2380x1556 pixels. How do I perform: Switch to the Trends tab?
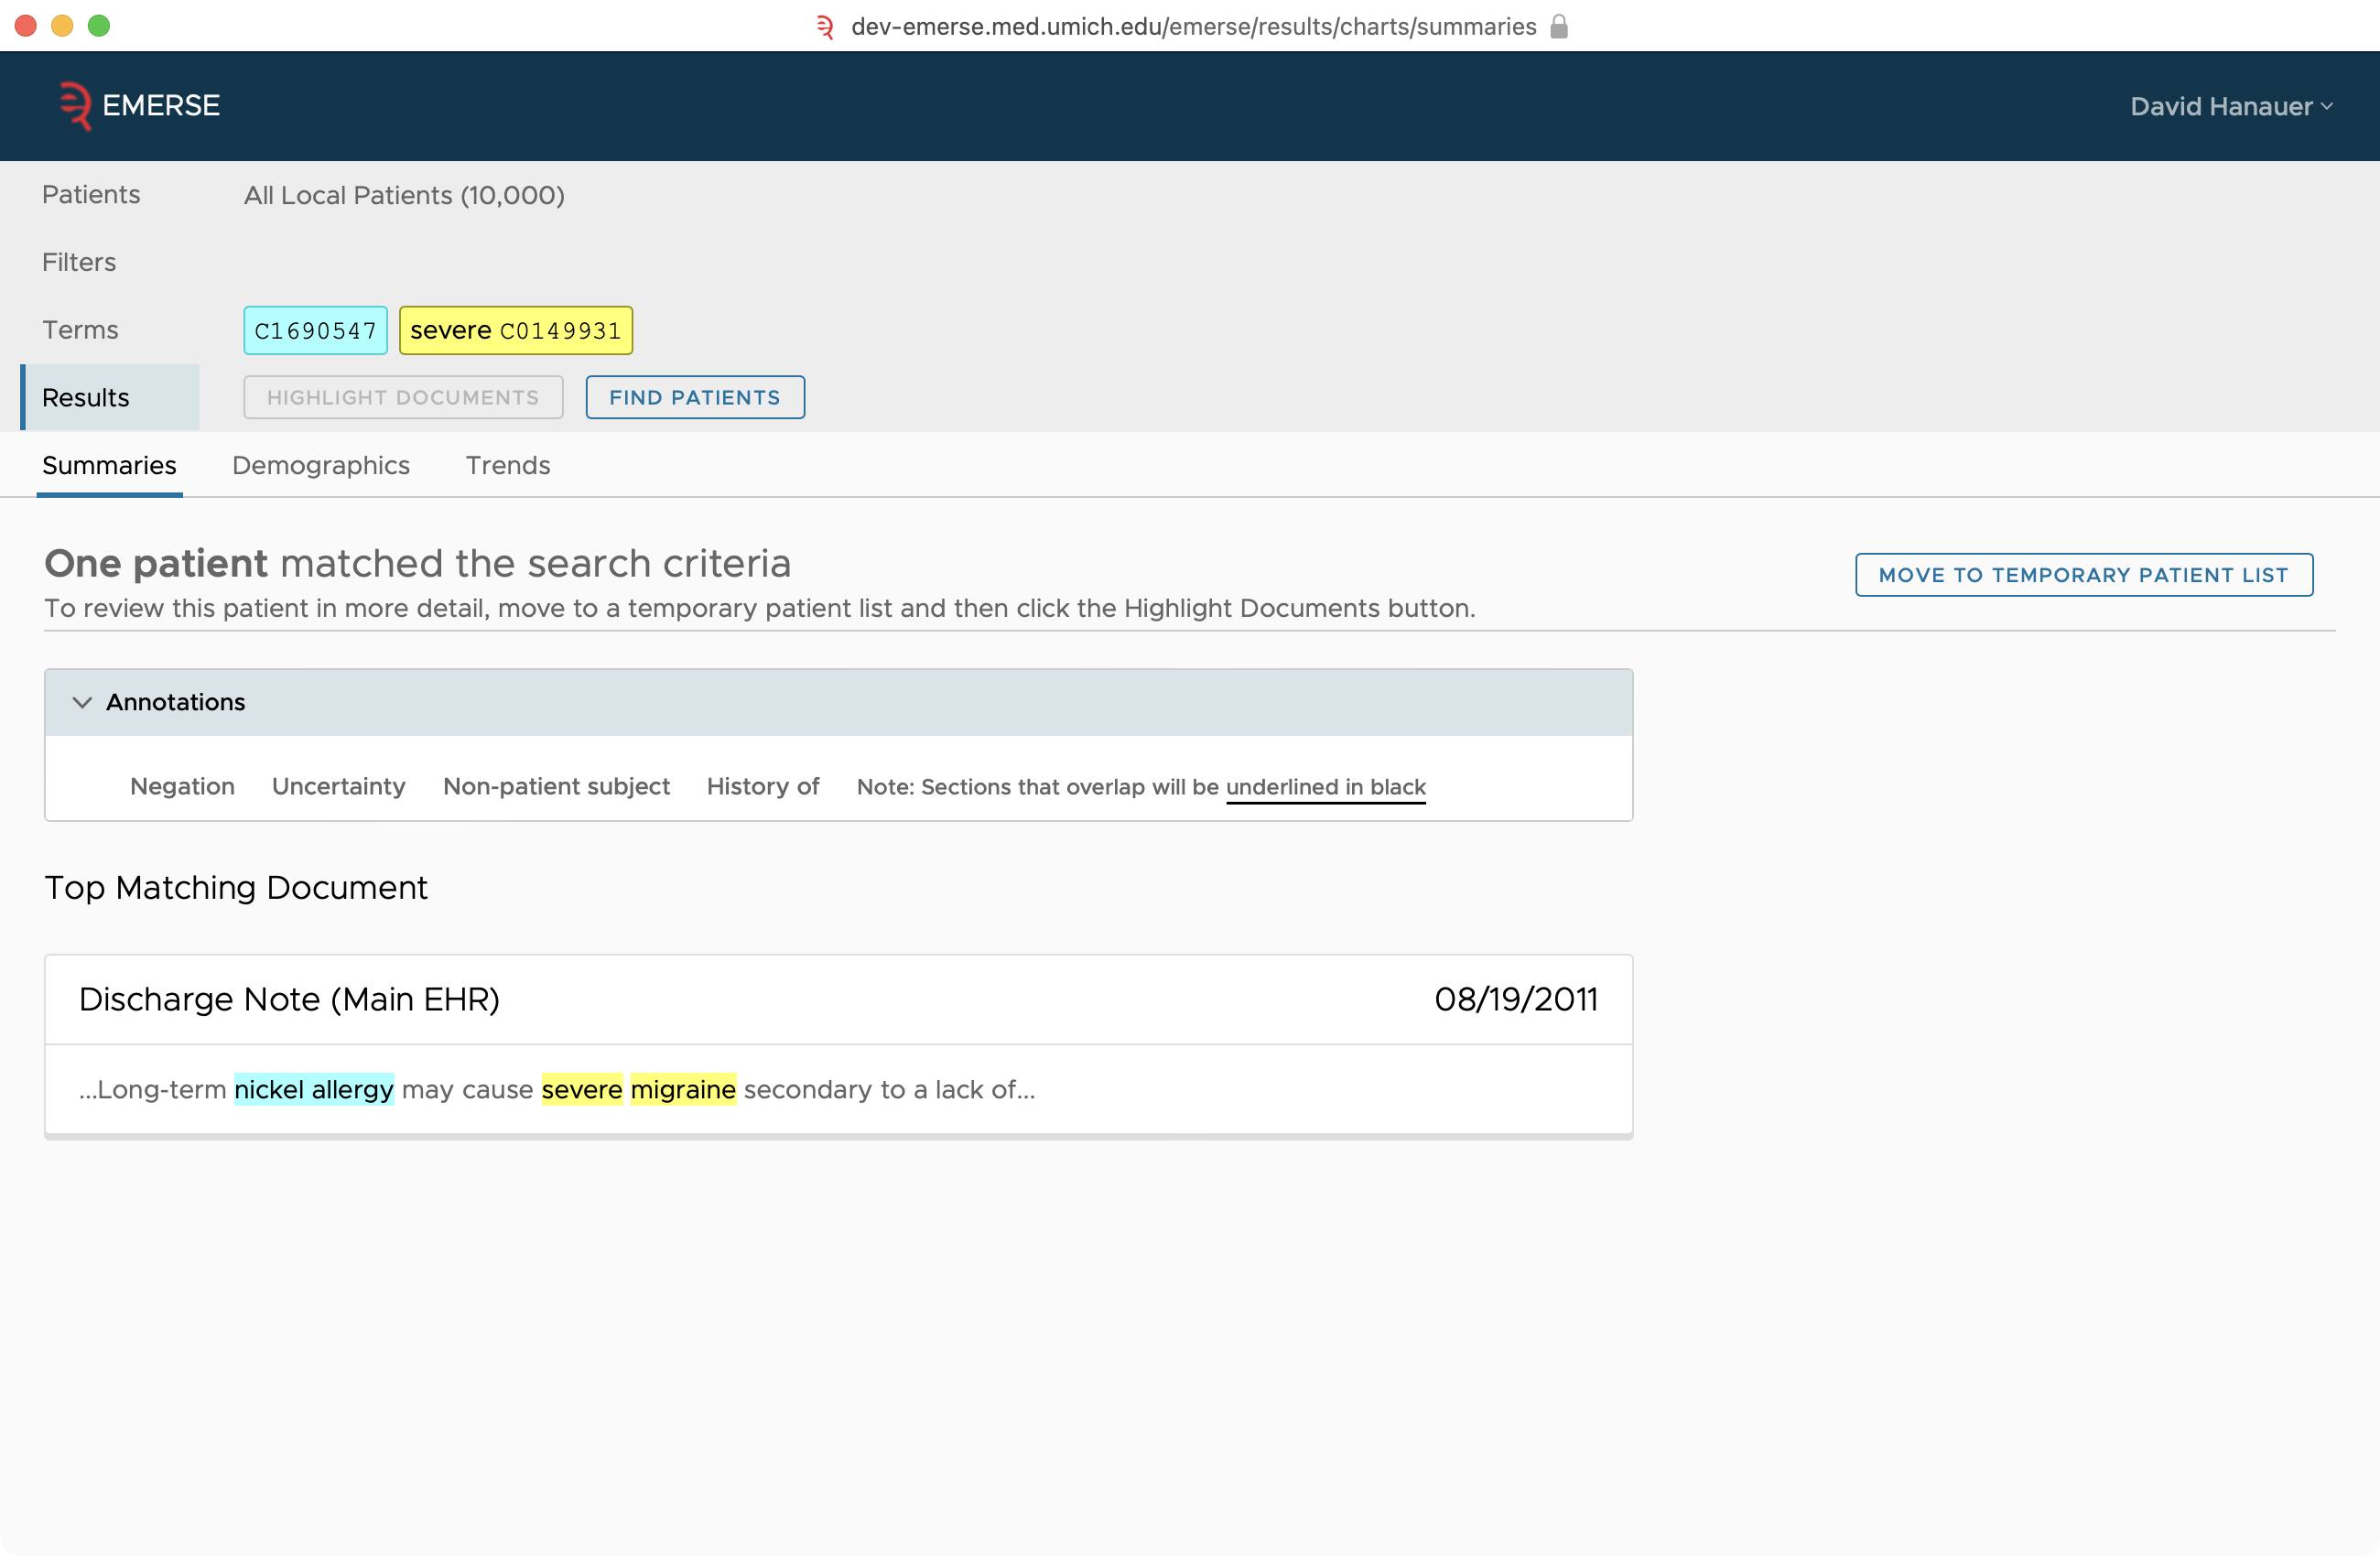pyautogui.click(x=509, y=465)
